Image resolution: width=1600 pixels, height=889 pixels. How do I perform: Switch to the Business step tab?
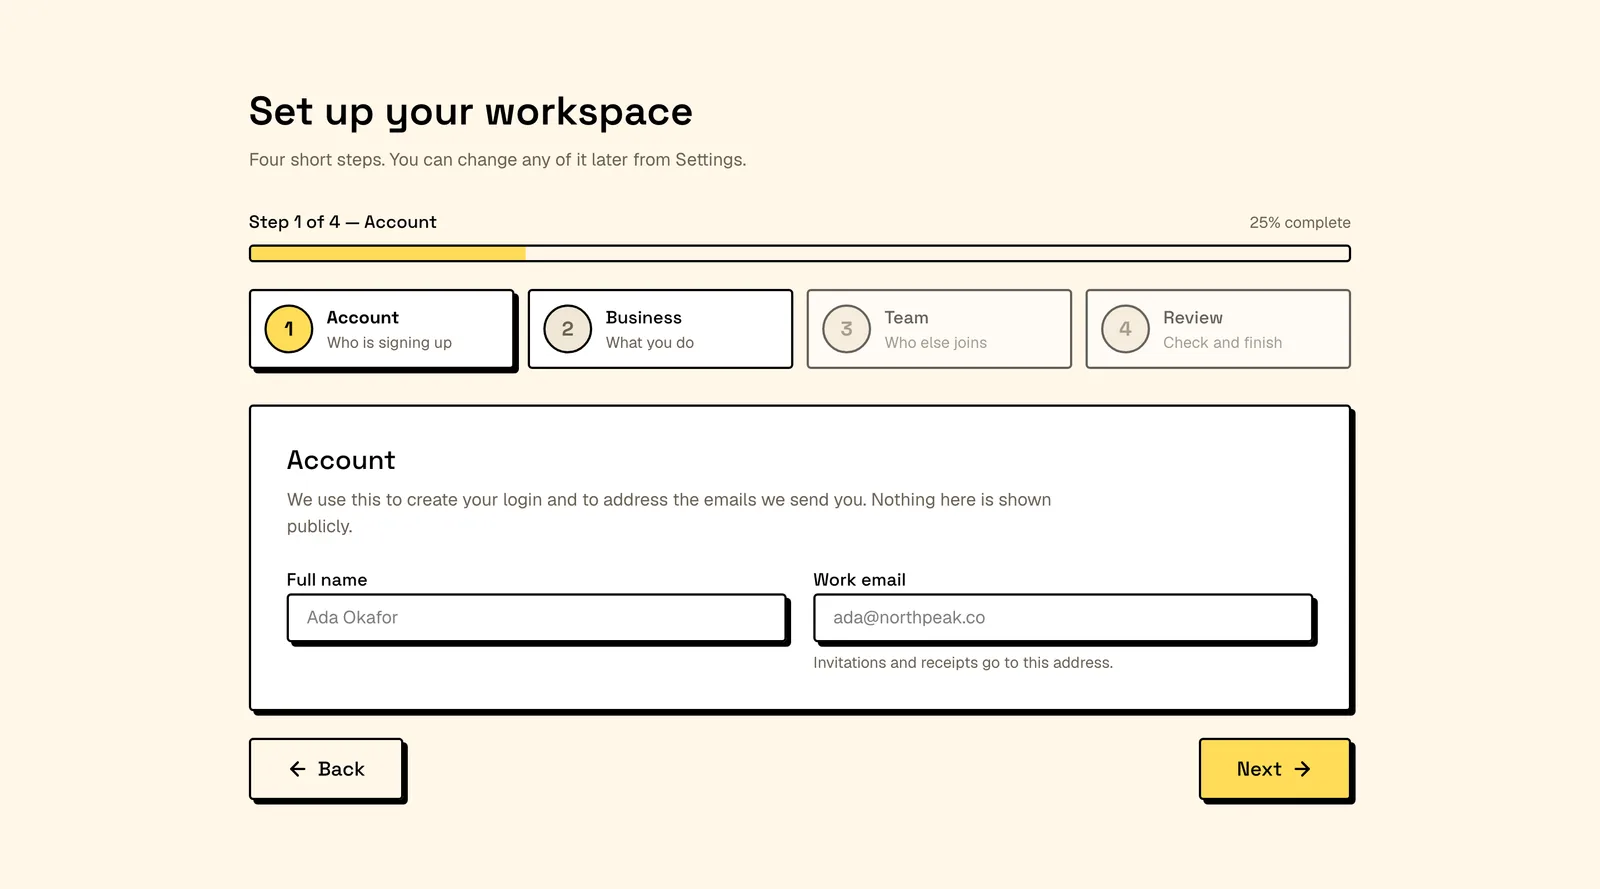pos(660,329)
